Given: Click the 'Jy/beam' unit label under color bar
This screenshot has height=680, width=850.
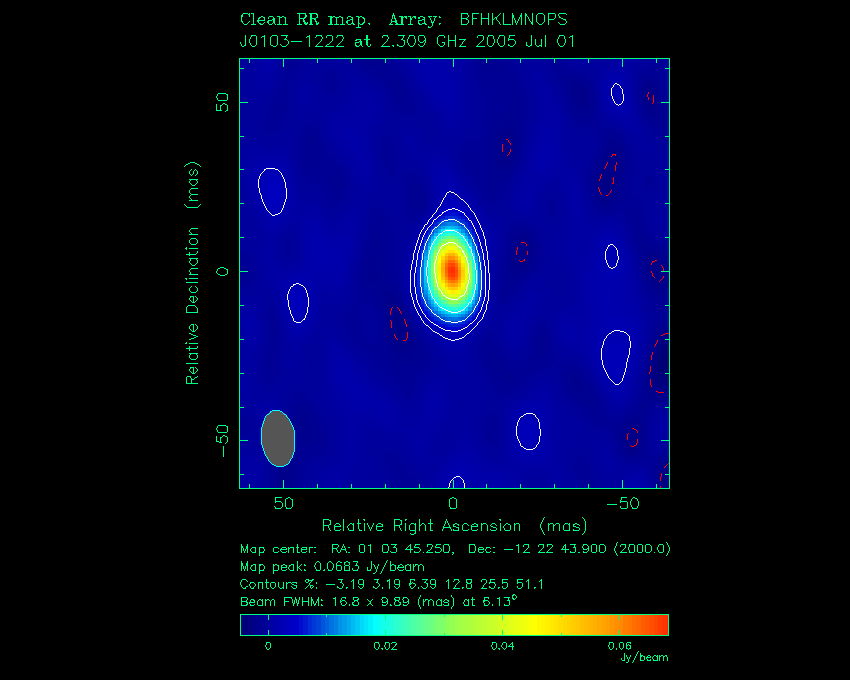Looking at the screenshot, I should pos(644,657).
